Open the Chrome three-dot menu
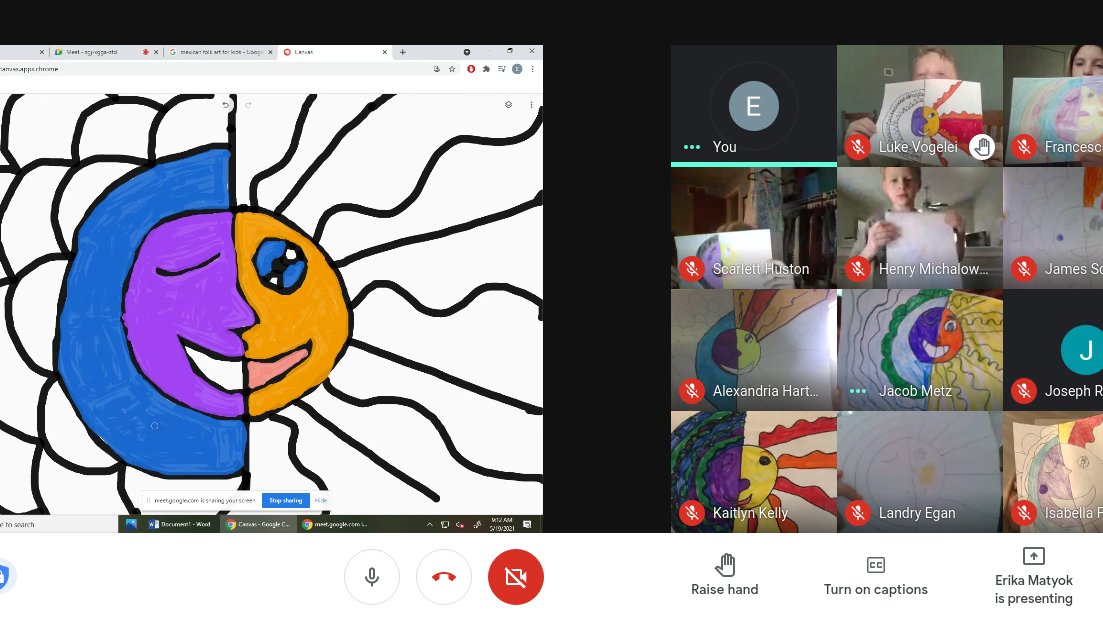Screen dimensions: 1103x621 (533, 69)
